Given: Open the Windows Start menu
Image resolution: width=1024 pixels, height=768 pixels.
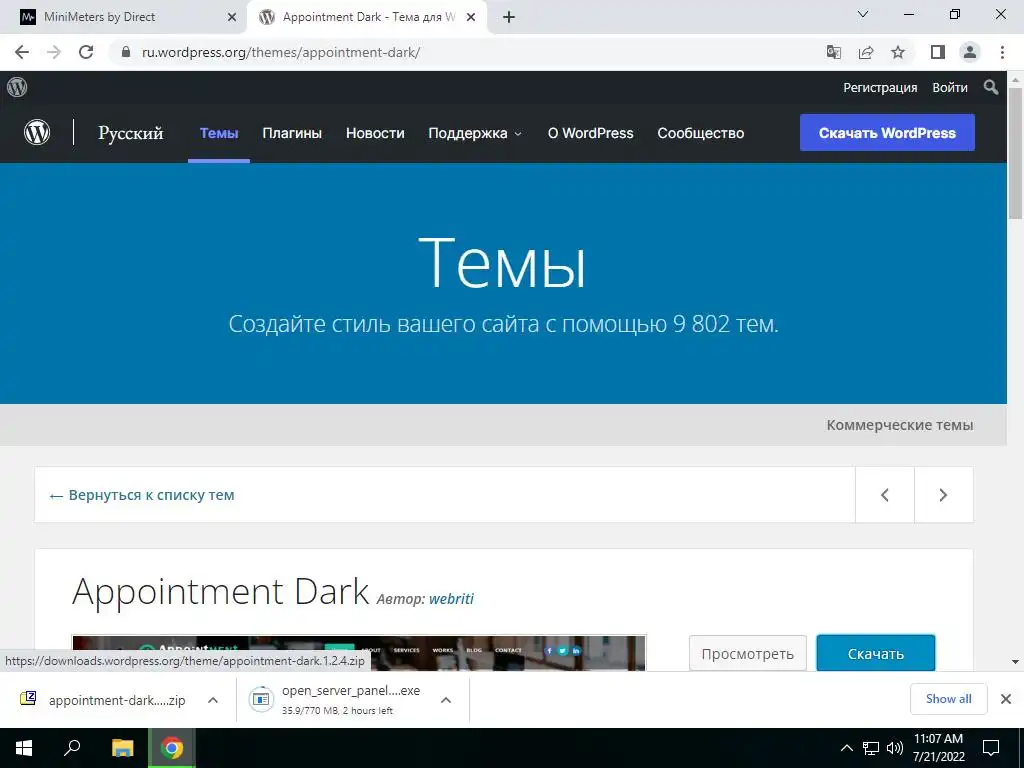Looking at the screenshot, I should coord(24,748).
